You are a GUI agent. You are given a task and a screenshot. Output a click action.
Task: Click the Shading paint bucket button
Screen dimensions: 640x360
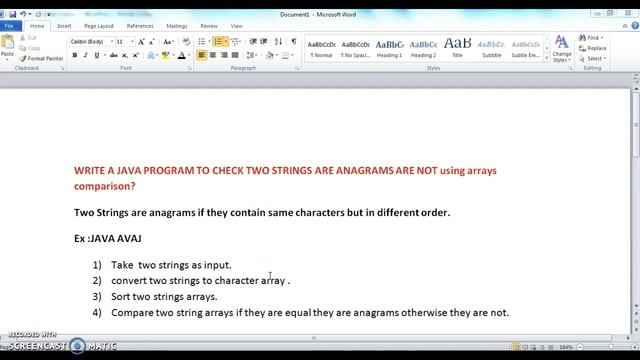click(x=269, y=55)
